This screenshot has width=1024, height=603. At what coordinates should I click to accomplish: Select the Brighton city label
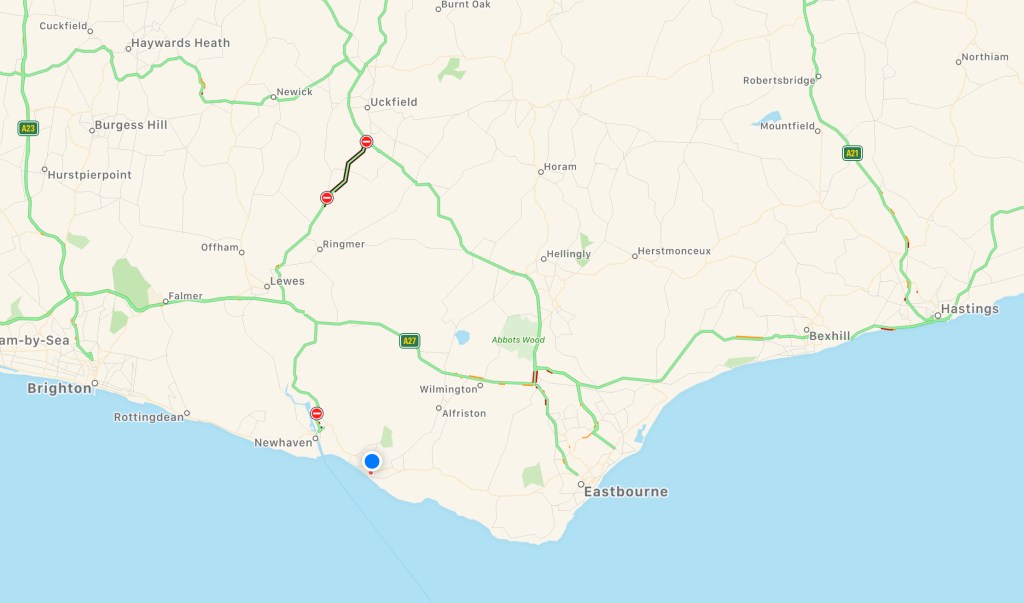(59, 388)
